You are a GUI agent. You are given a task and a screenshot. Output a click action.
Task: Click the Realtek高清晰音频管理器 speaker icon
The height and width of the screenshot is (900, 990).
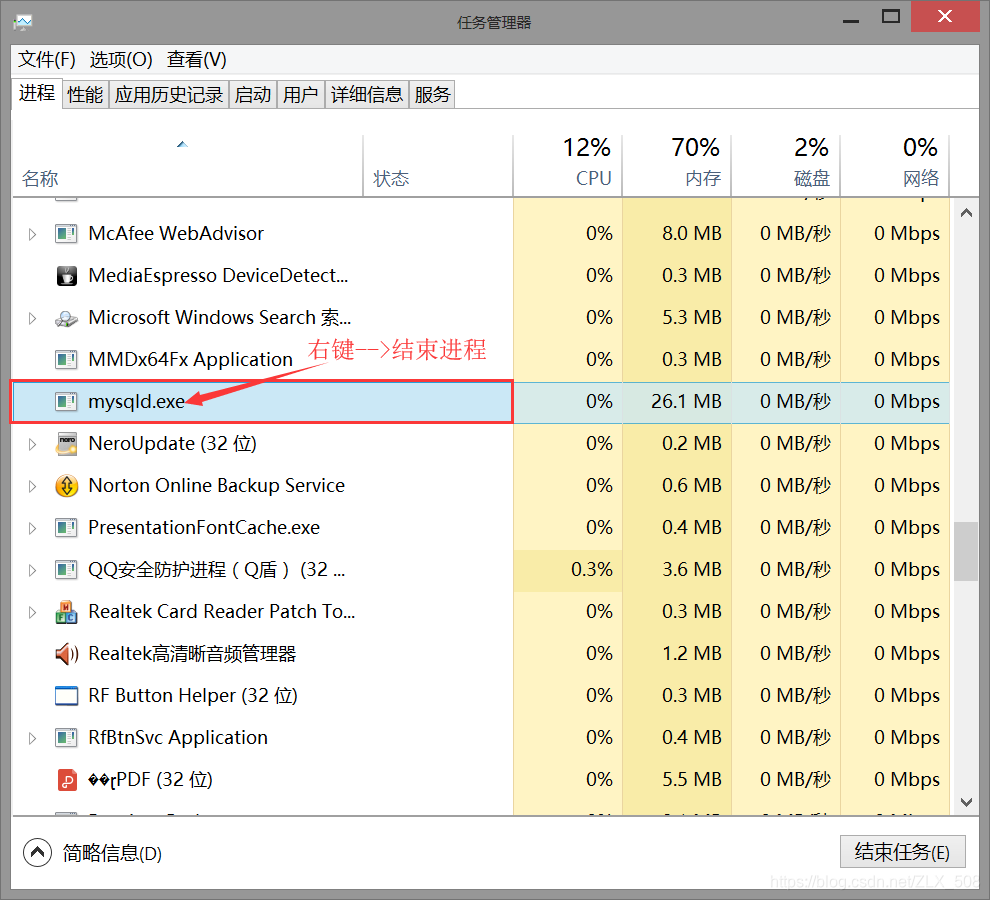[66, 654]
